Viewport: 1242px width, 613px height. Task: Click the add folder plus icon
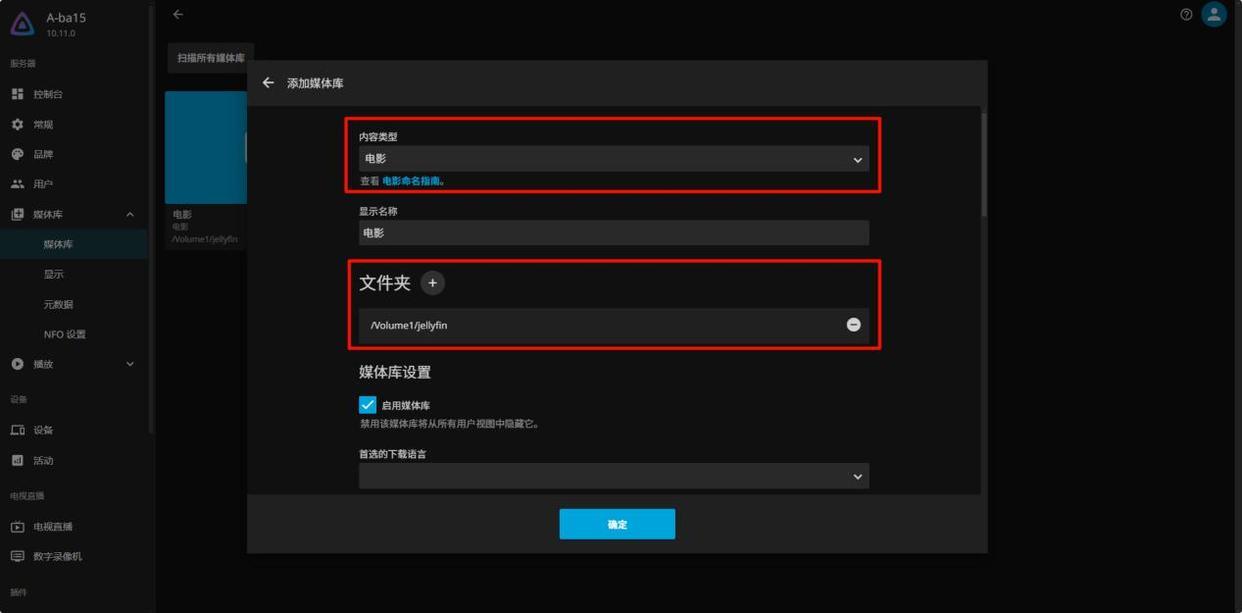pos(432,283)
